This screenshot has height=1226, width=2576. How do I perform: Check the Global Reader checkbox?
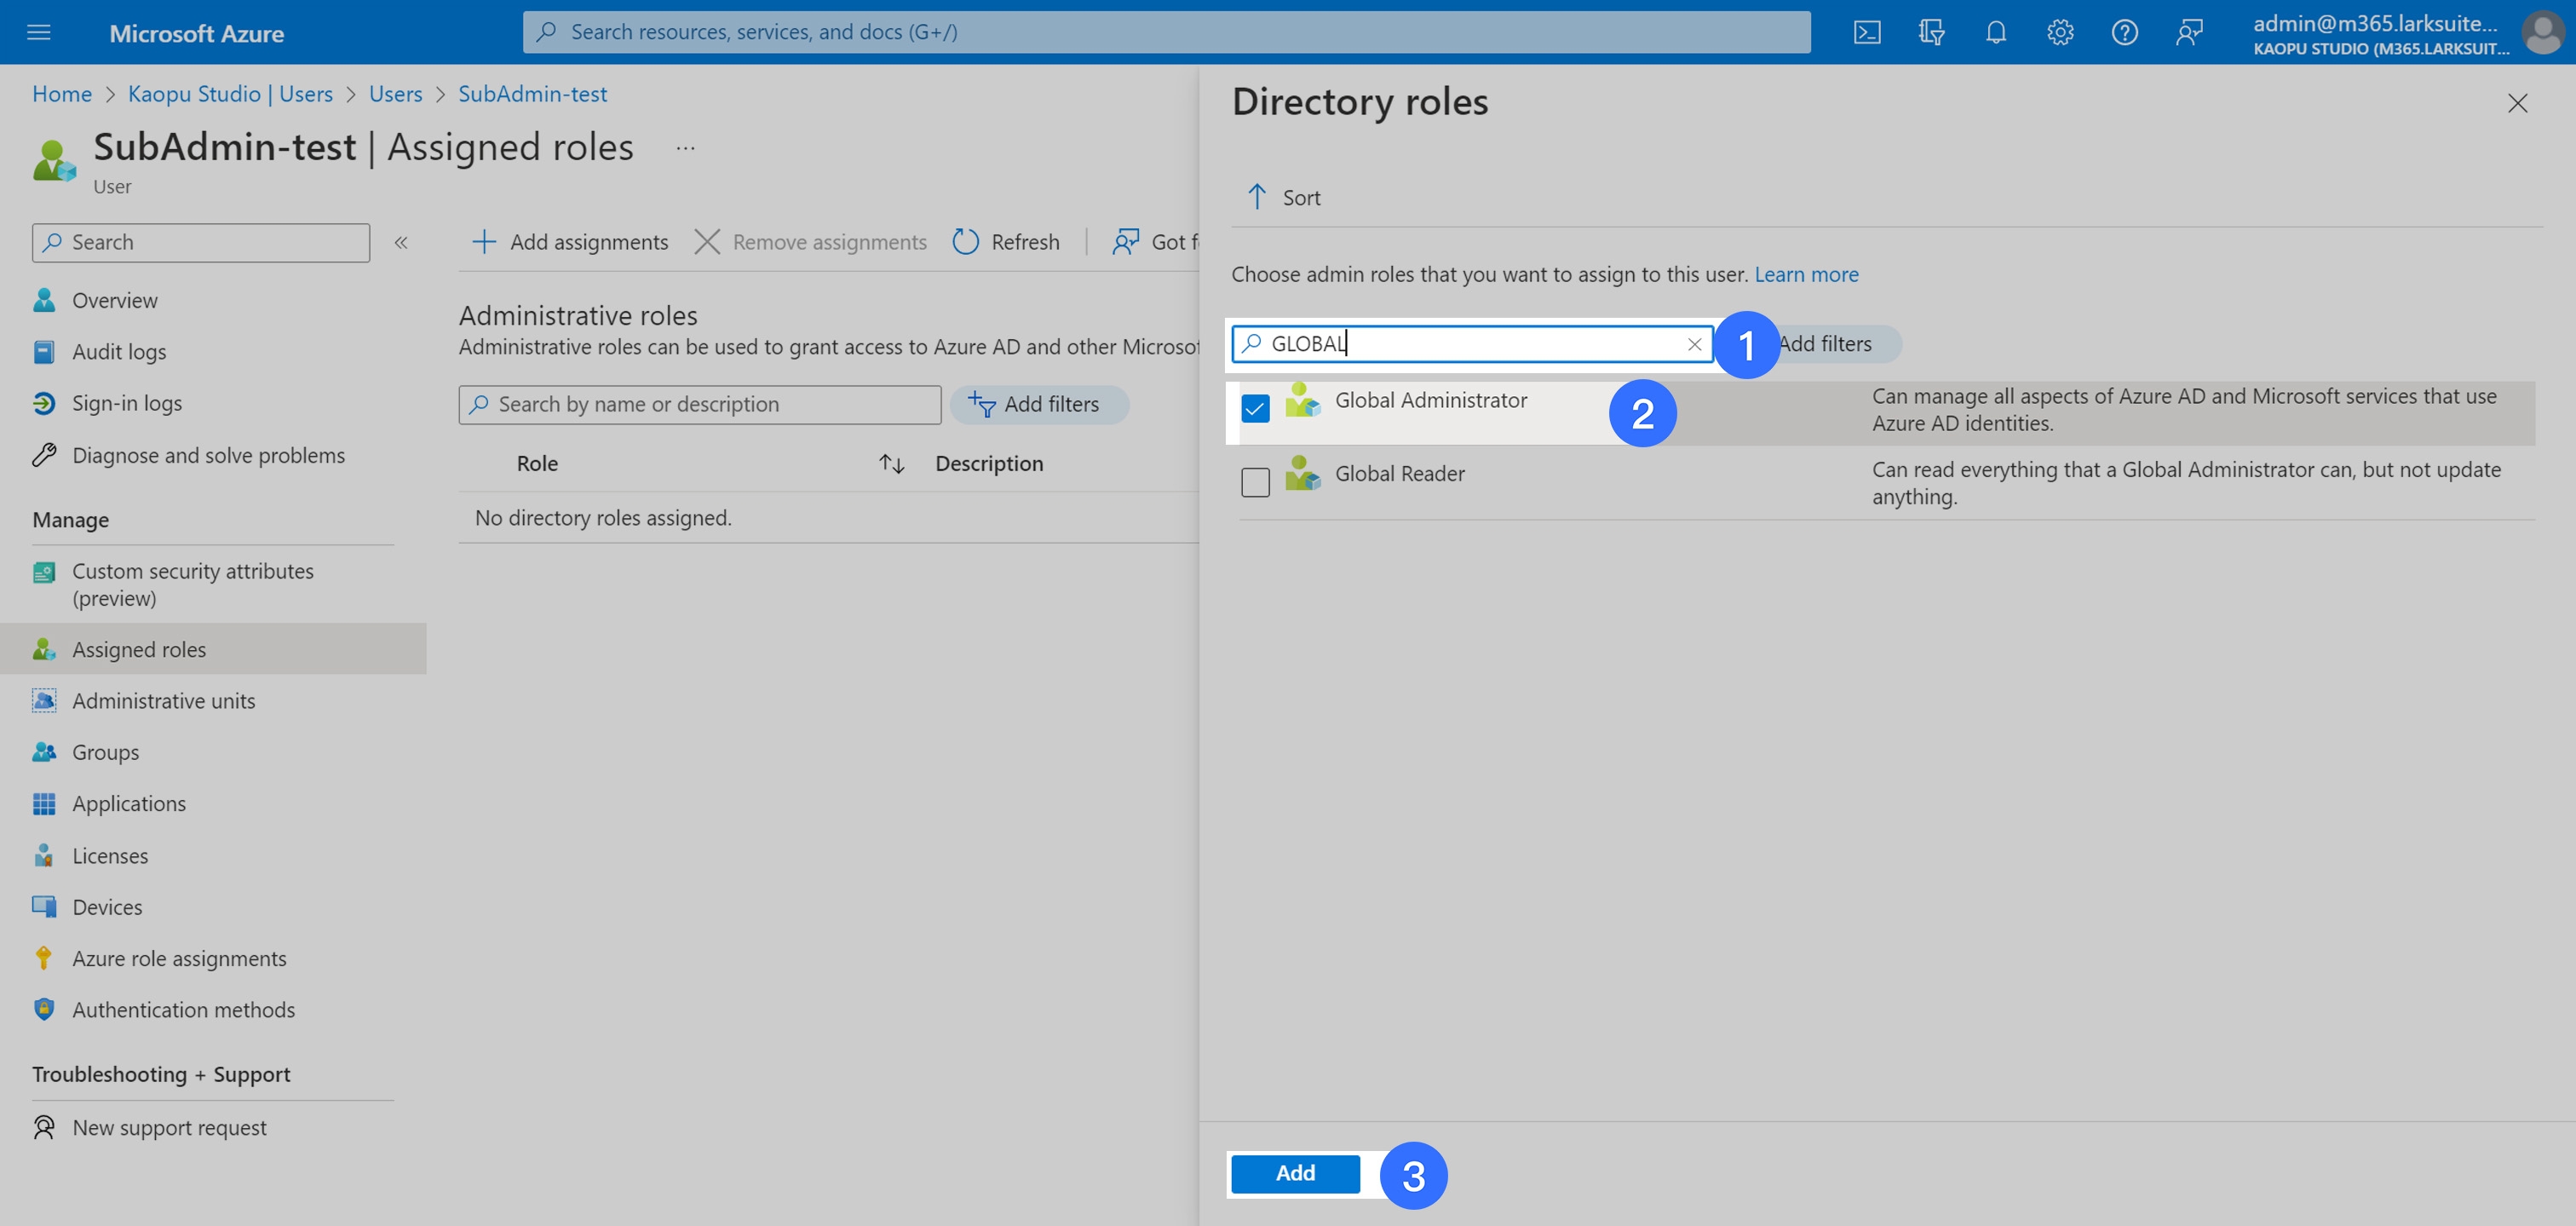pos(1255,482)
